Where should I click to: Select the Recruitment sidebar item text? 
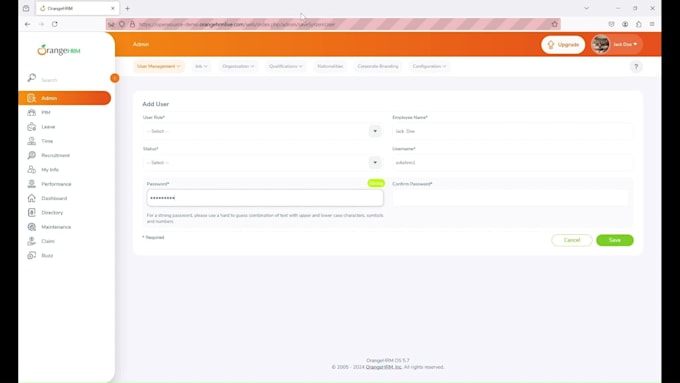tap(56, 155)
